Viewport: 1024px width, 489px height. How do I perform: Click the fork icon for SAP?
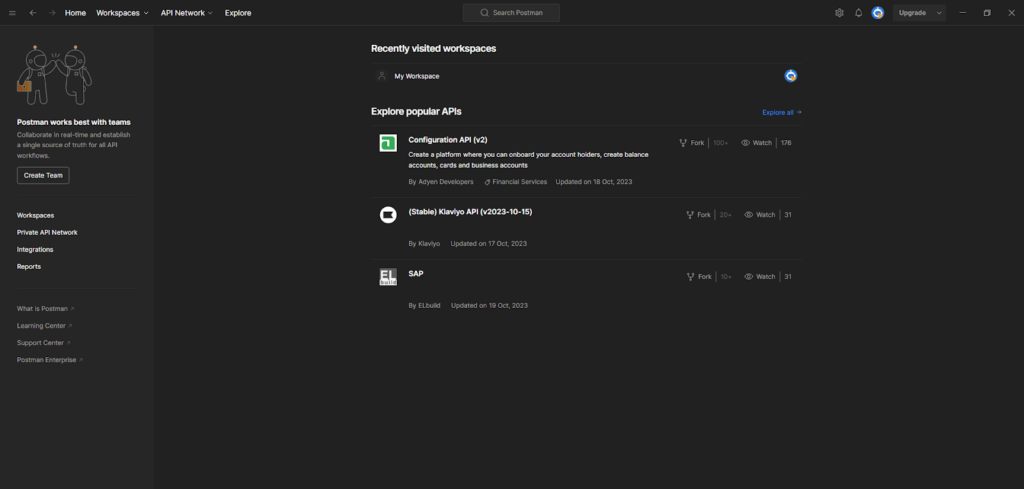coord(690,277)
